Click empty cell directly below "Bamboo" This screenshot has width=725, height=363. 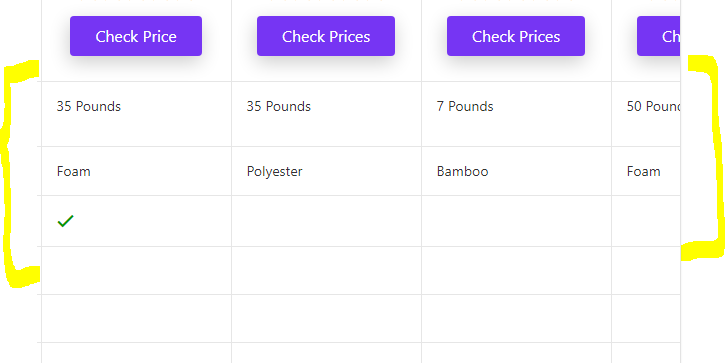click(516, 221)
